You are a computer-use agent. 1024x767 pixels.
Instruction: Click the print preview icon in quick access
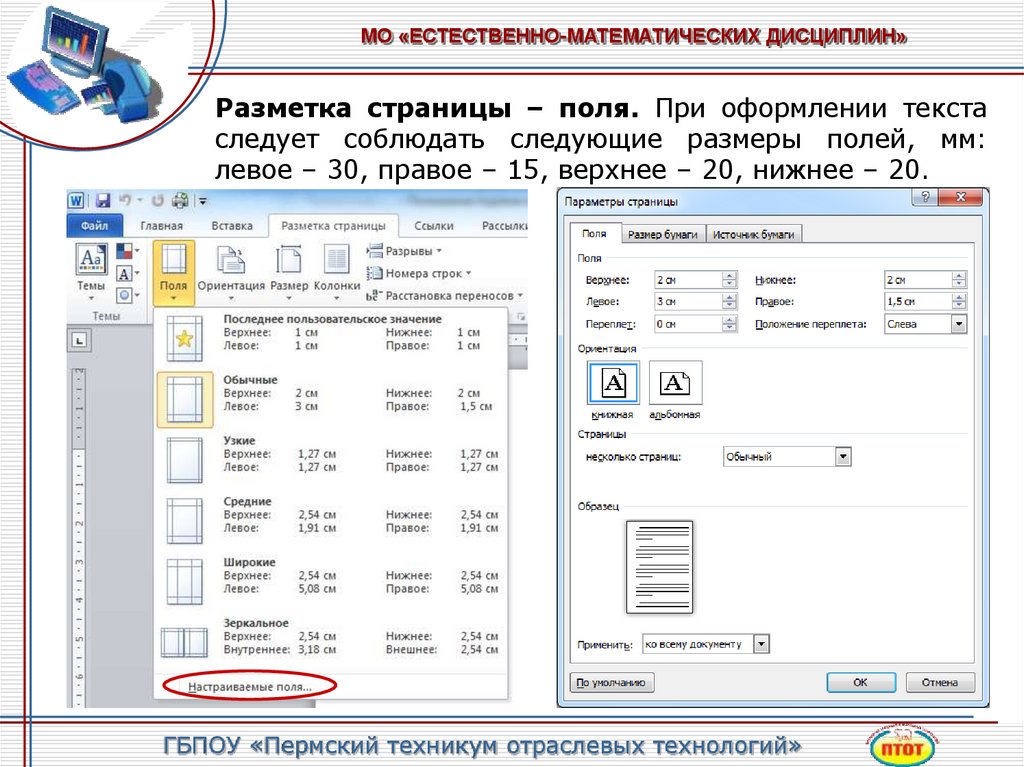pyautogui.click(x=180, y=201)
